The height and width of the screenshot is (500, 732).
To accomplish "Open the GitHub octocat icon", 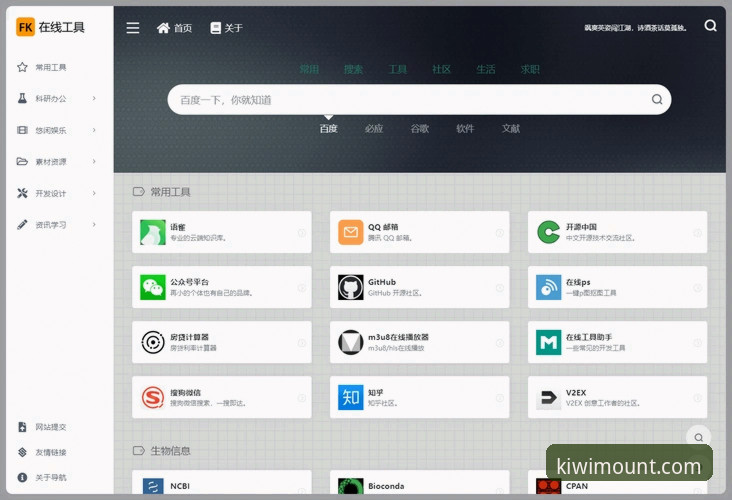I will 351,287.
